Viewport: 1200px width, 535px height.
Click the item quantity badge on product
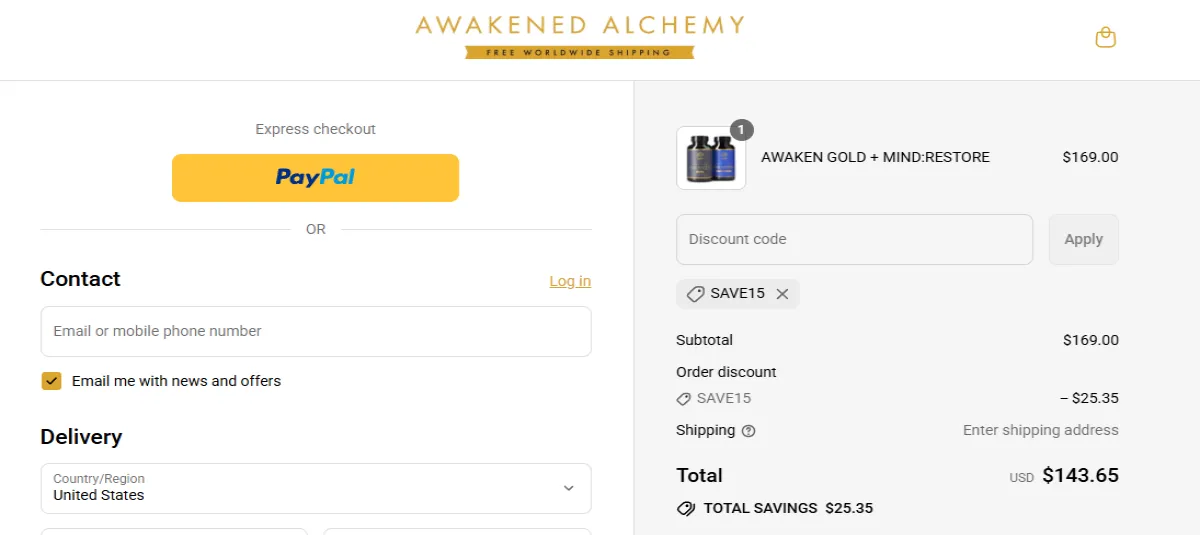pyautogui.click(x=741, y=130)
